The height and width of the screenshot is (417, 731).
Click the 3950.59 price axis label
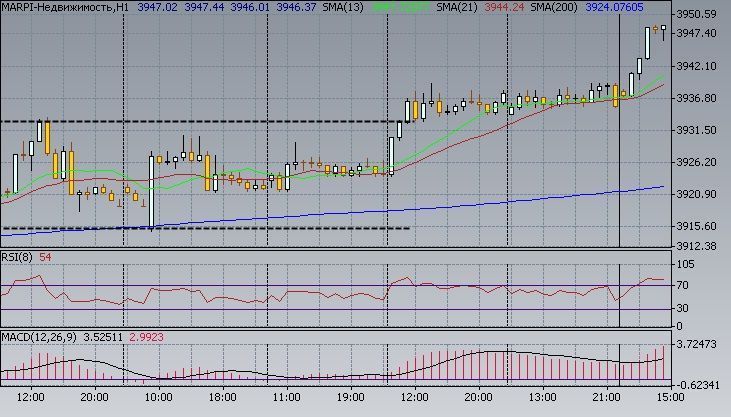[697, 14]
